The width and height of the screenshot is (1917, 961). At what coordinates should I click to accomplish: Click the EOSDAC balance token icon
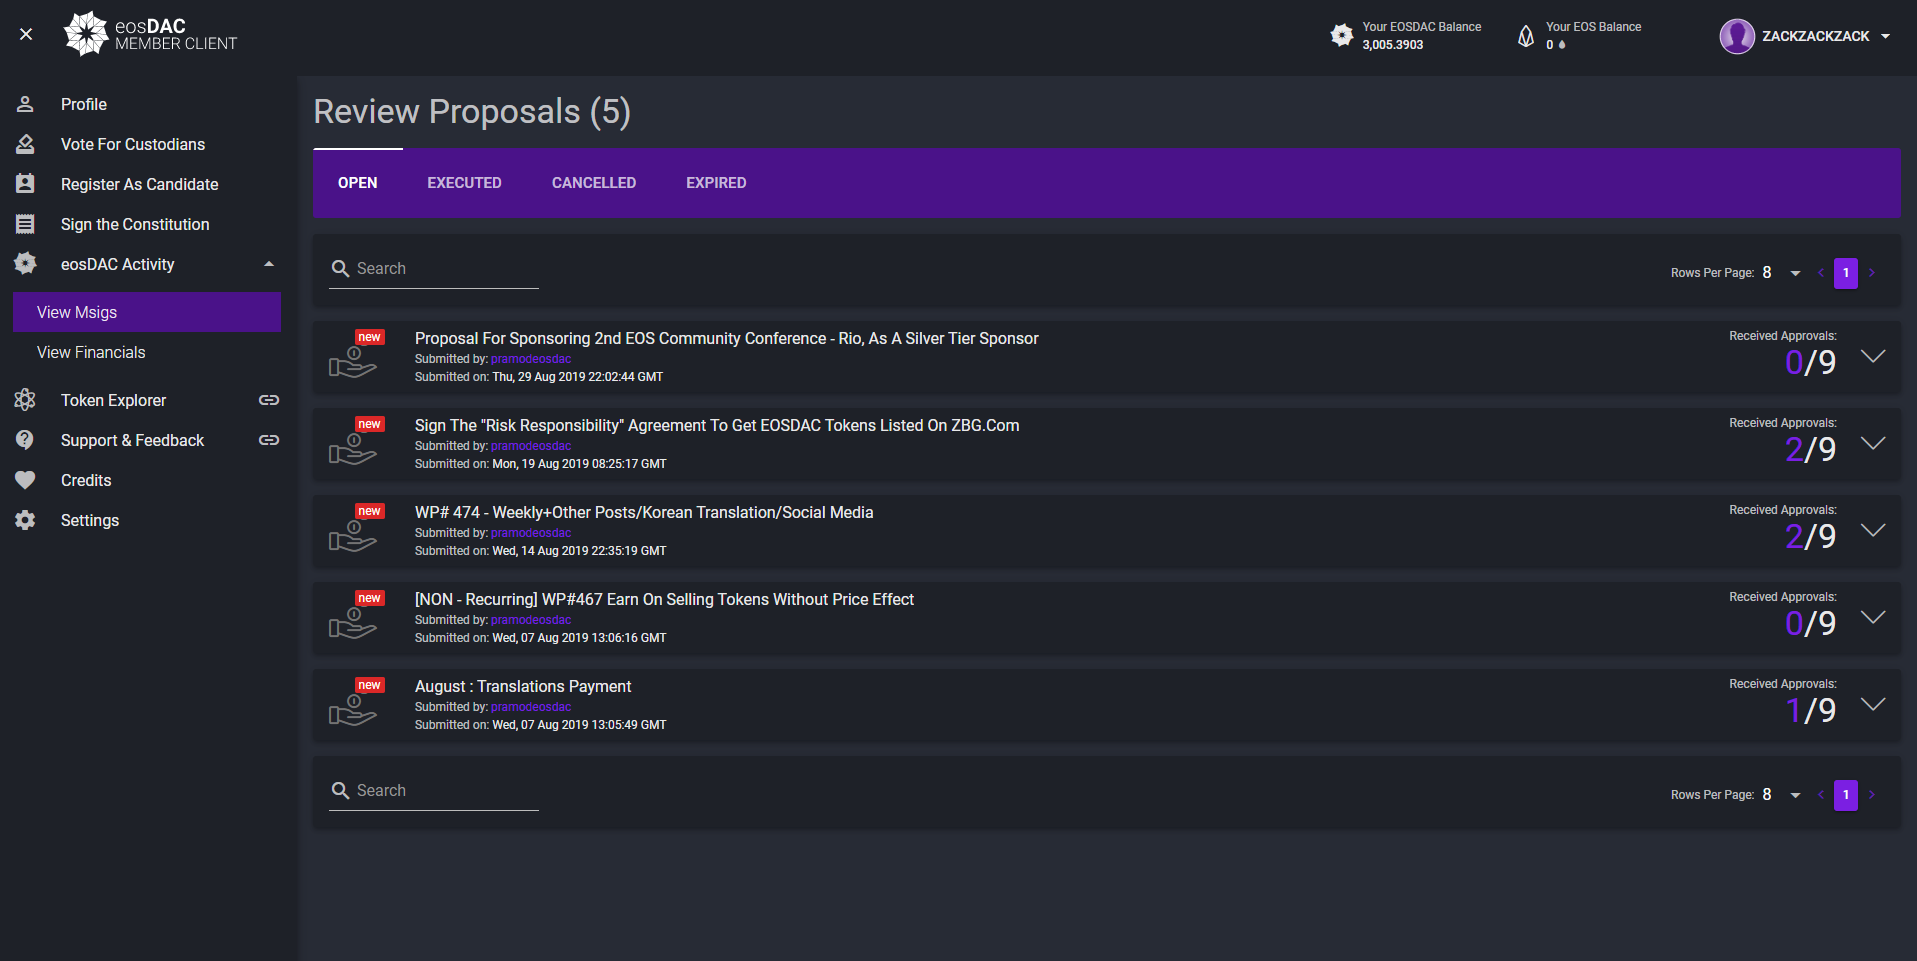[x=1342, y=36]
